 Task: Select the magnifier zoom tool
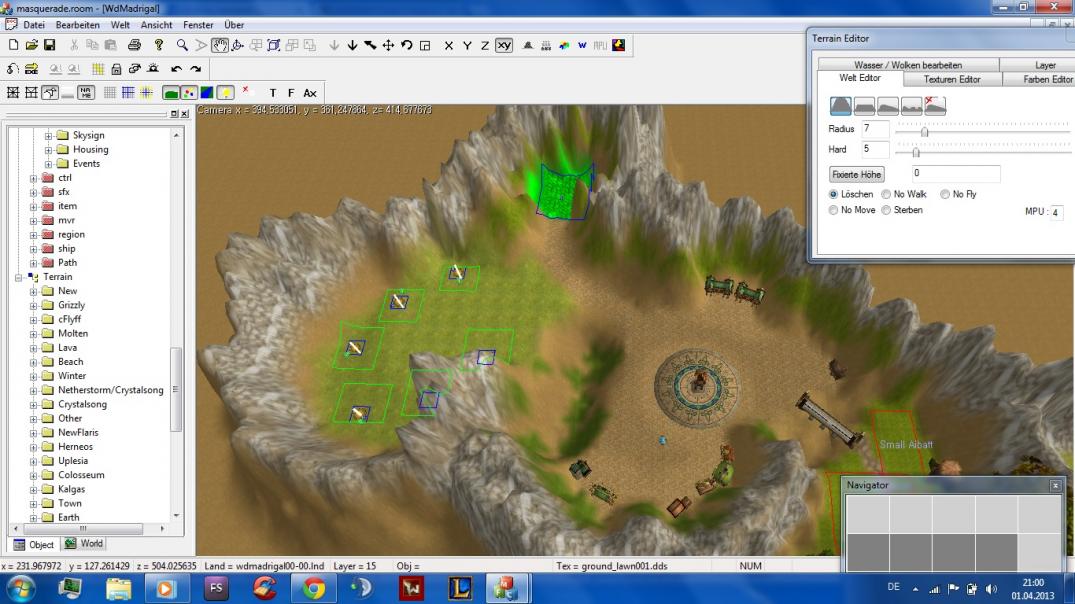click(182, 45)
